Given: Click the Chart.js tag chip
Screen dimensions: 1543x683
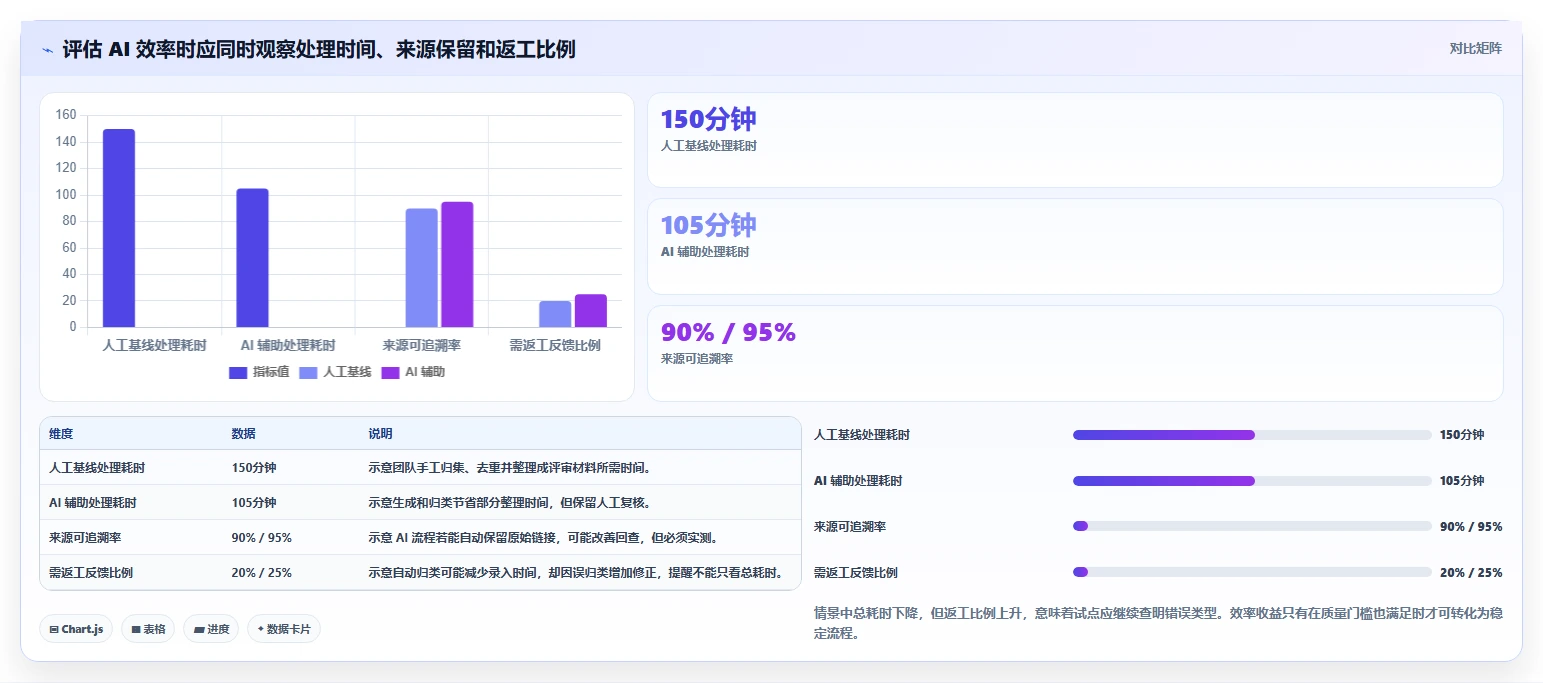Looking at the screenshot, I should (77, 629).
